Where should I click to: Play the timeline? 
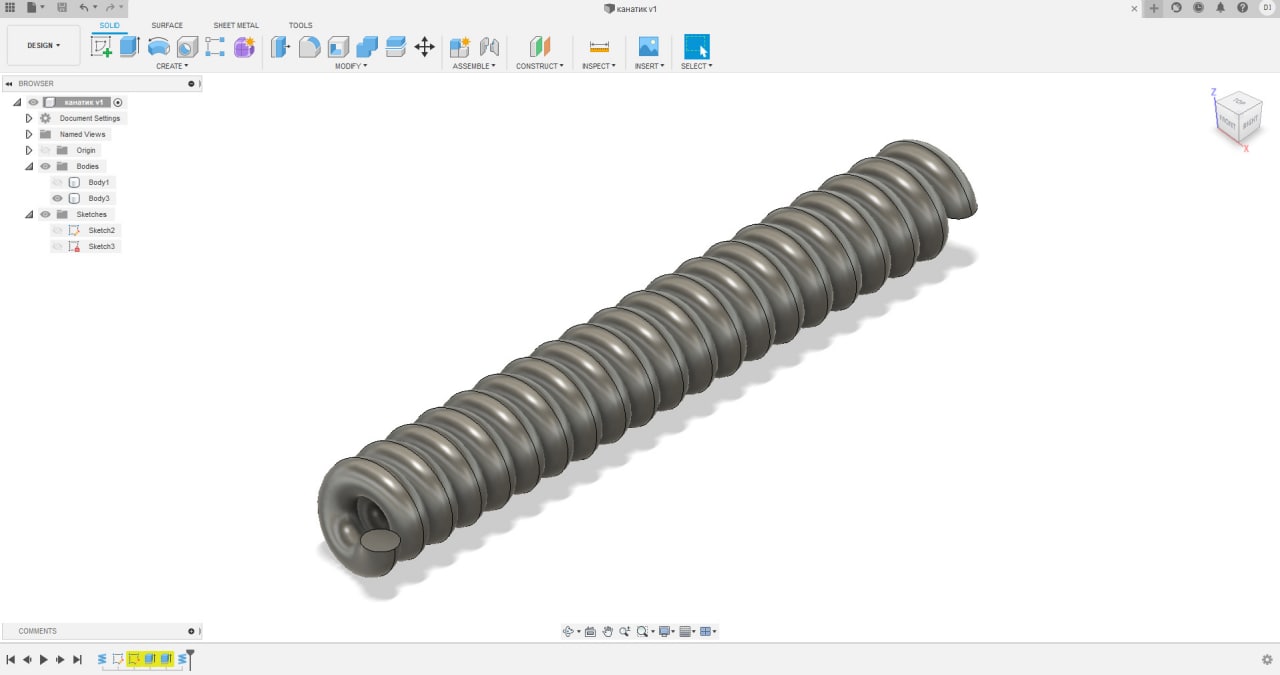(44, 659)
